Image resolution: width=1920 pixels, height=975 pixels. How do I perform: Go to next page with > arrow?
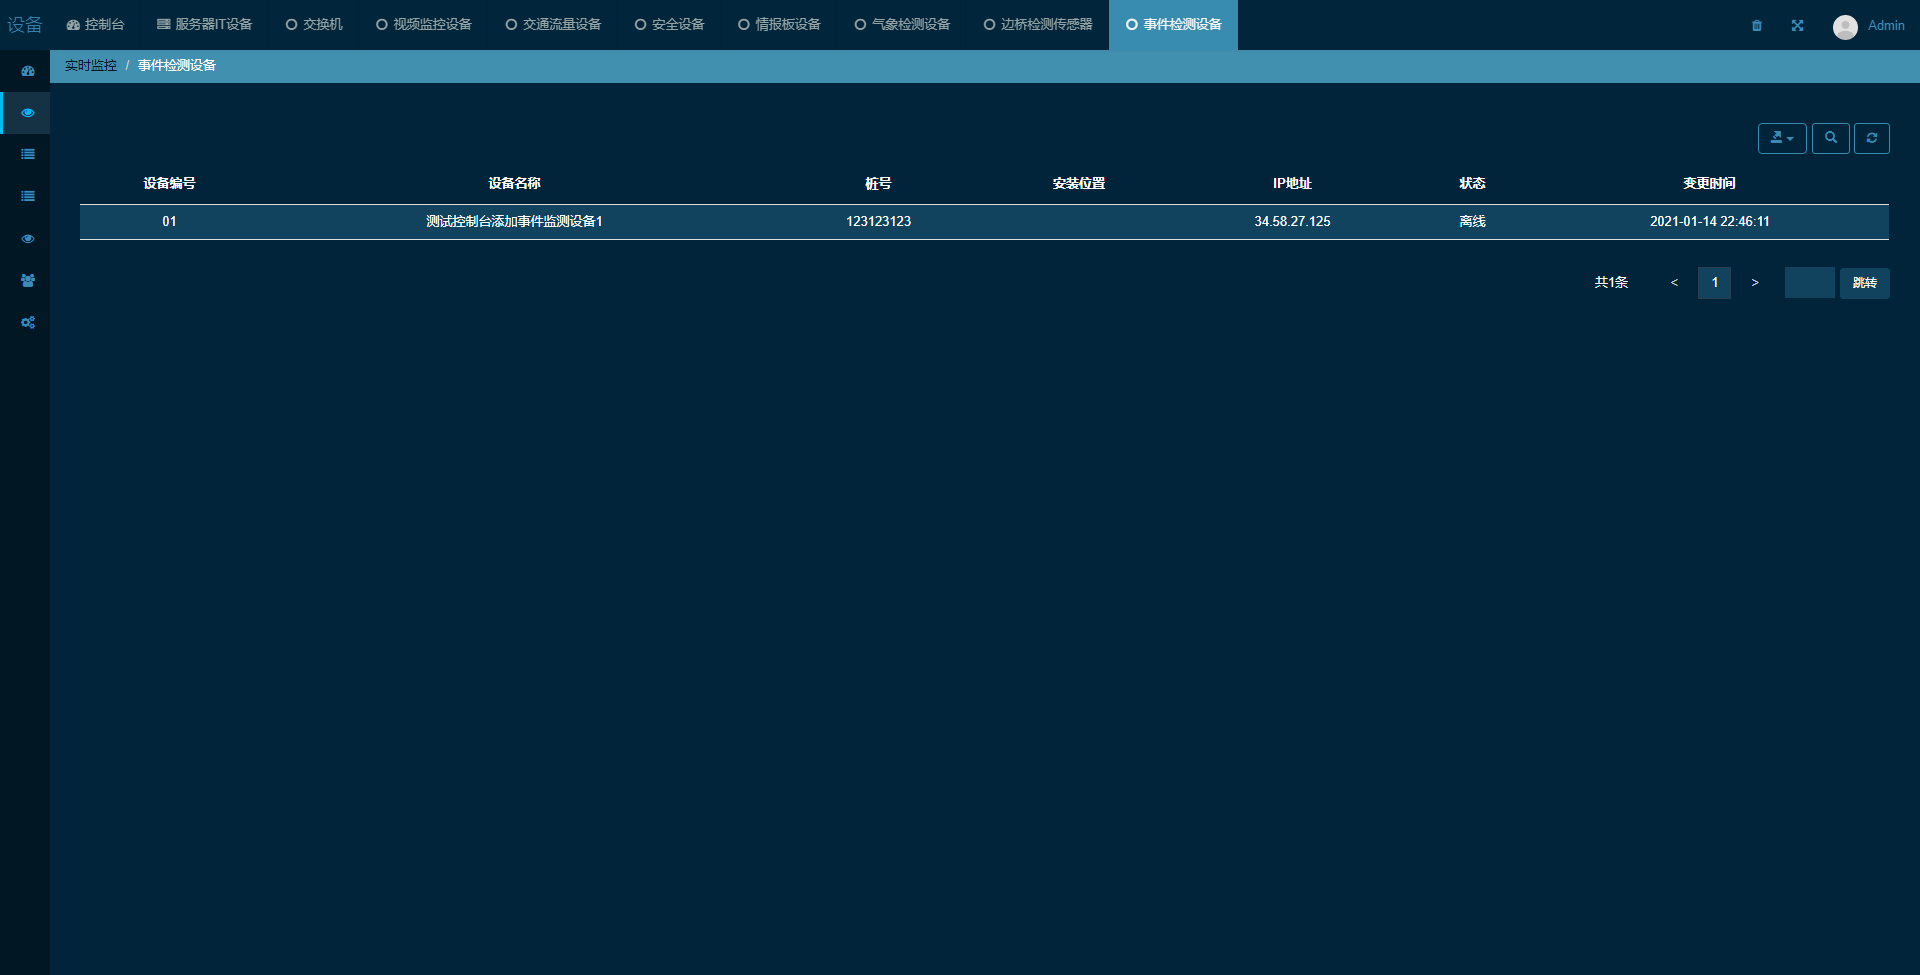tap(1755, 283)
